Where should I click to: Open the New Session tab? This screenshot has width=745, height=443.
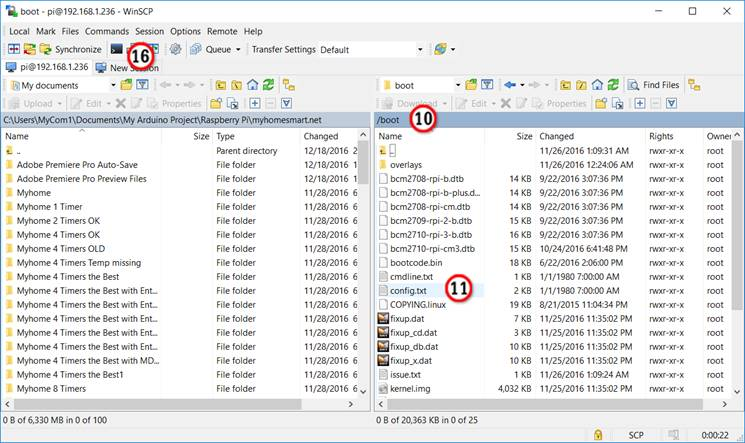click(x=127, y=67)
